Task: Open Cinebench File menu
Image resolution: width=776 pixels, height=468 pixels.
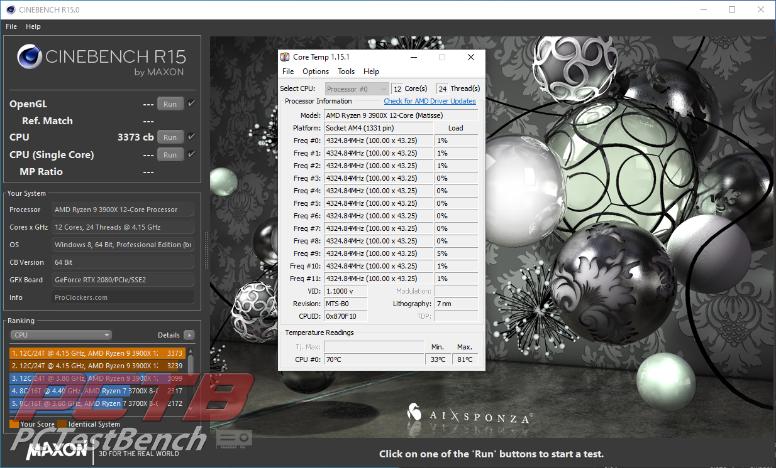Action: tap(11, 27)
